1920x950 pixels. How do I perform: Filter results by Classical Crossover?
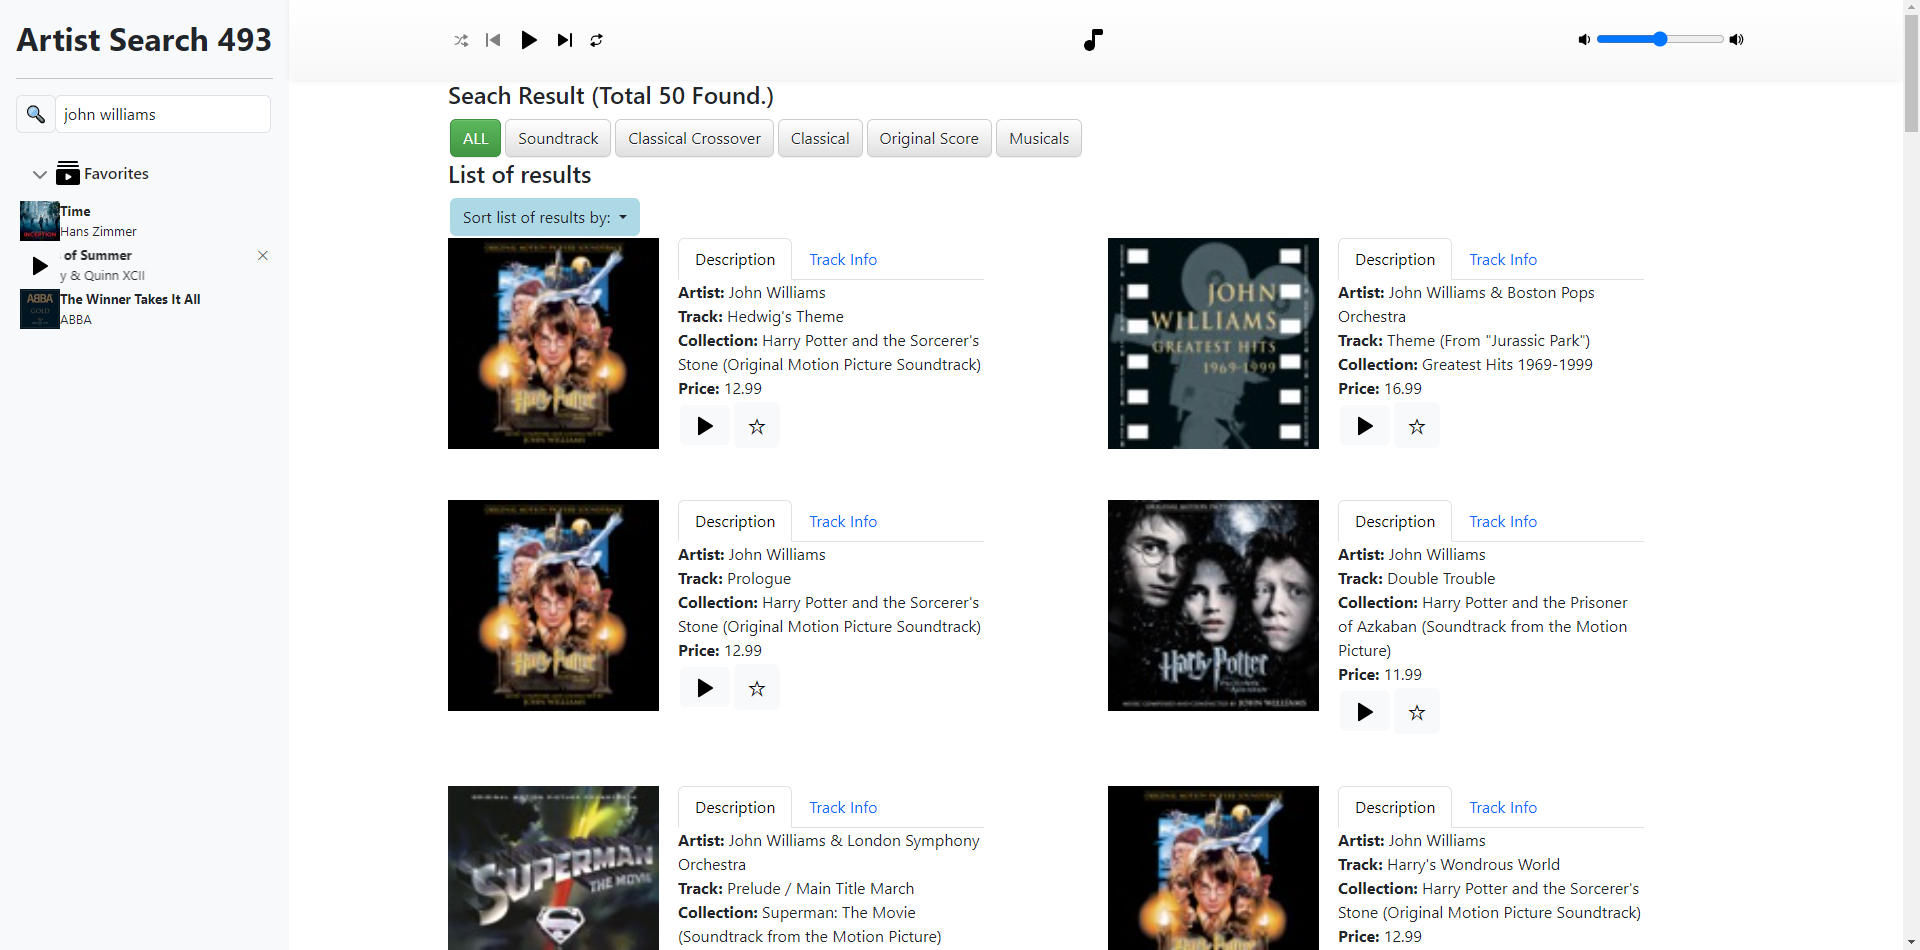coord(694,138)
